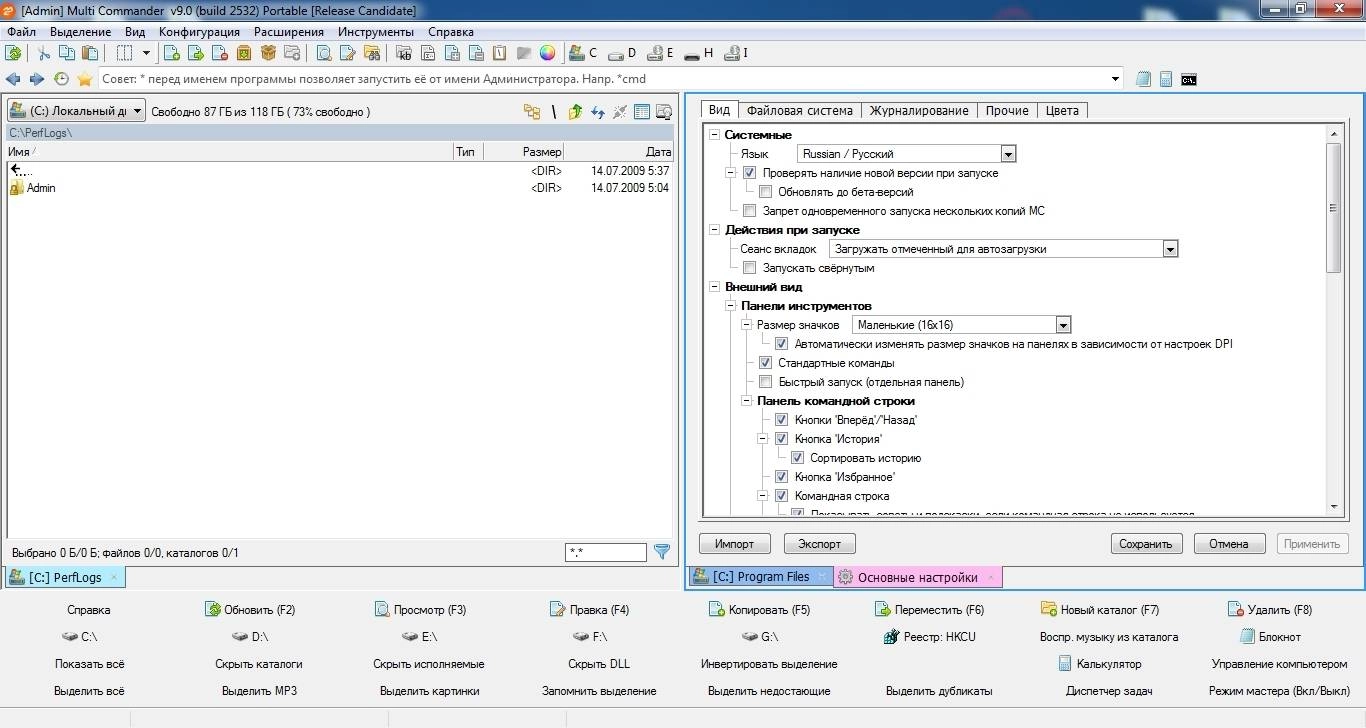The width and height of the screenshot is (1366, 728).
Task: Uncheck "Кнопки 'Вперёд'/'Назад'" checkbox
Action: pyautogui.click(x=782, y=420)
